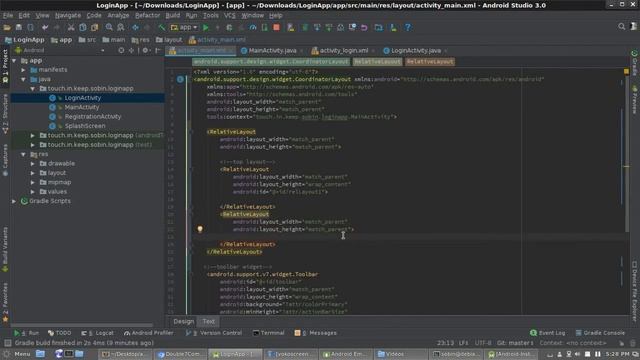
Task: Click the Make Project hammer icon
Action: click(x=162, y=27)
